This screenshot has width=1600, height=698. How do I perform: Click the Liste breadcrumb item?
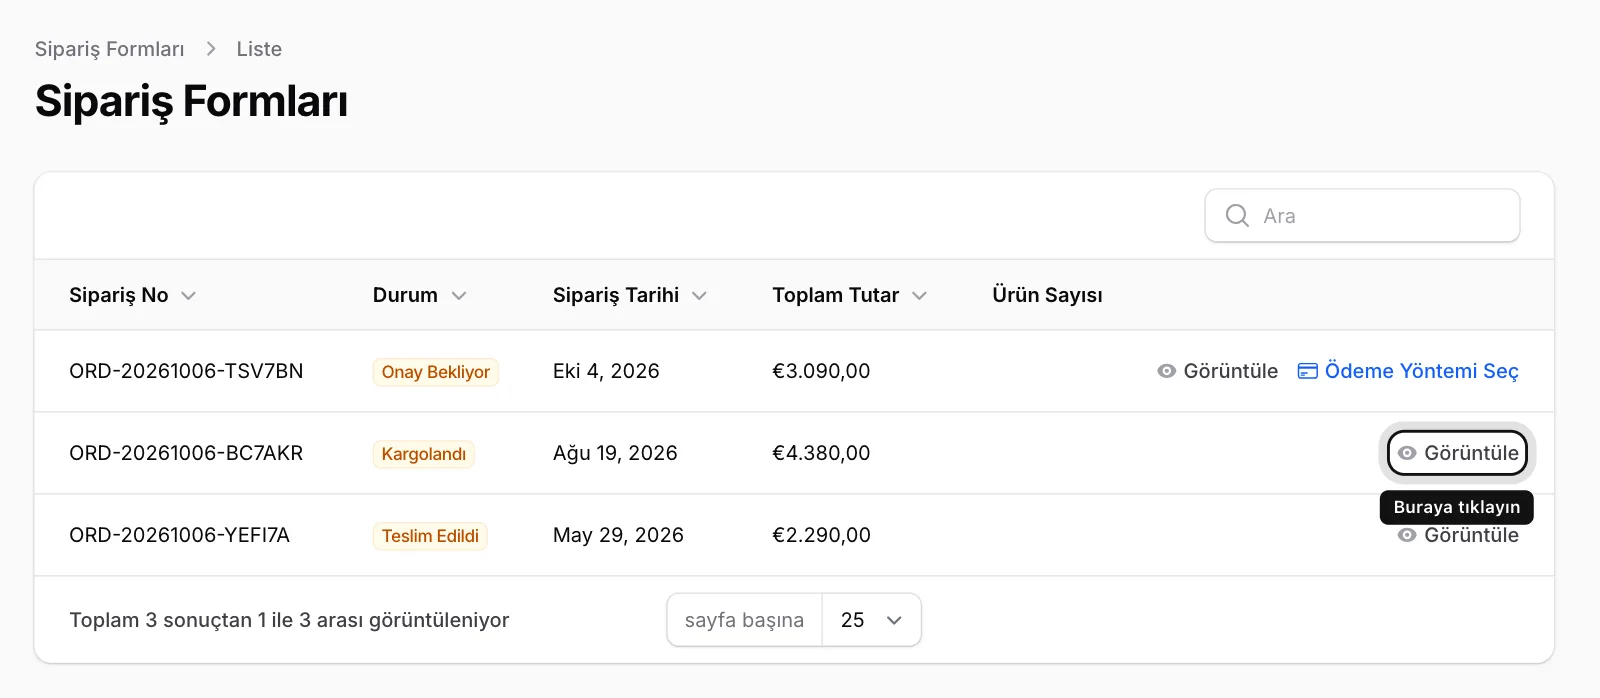tap(259, 49)
